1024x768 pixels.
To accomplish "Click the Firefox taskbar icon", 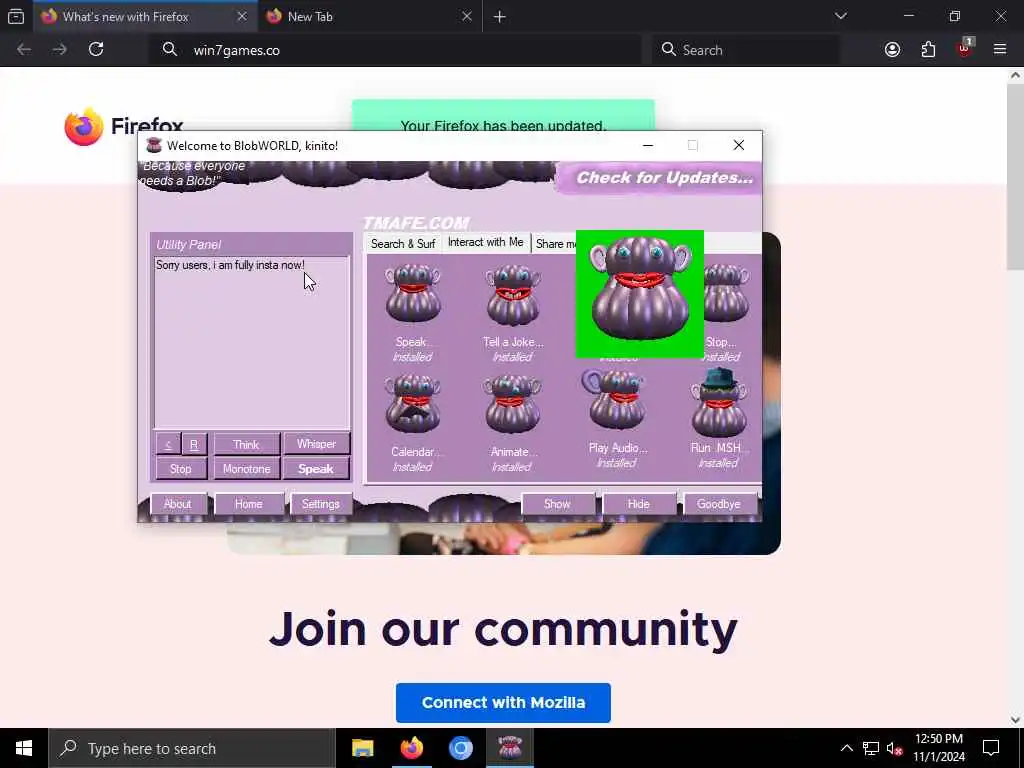I will 411,748.
